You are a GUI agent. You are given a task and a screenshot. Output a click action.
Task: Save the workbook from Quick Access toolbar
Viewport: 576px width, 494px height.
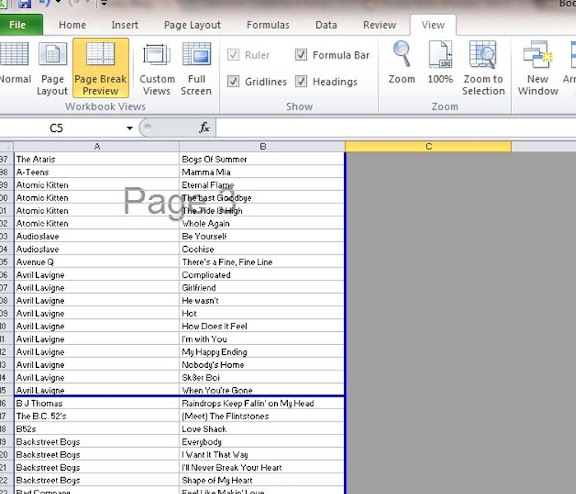pos(24,4)
